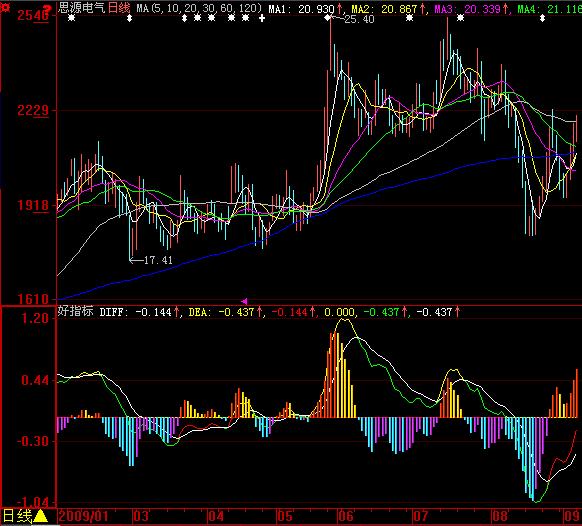Click the 05 month label on time axis

coord(285,516)
